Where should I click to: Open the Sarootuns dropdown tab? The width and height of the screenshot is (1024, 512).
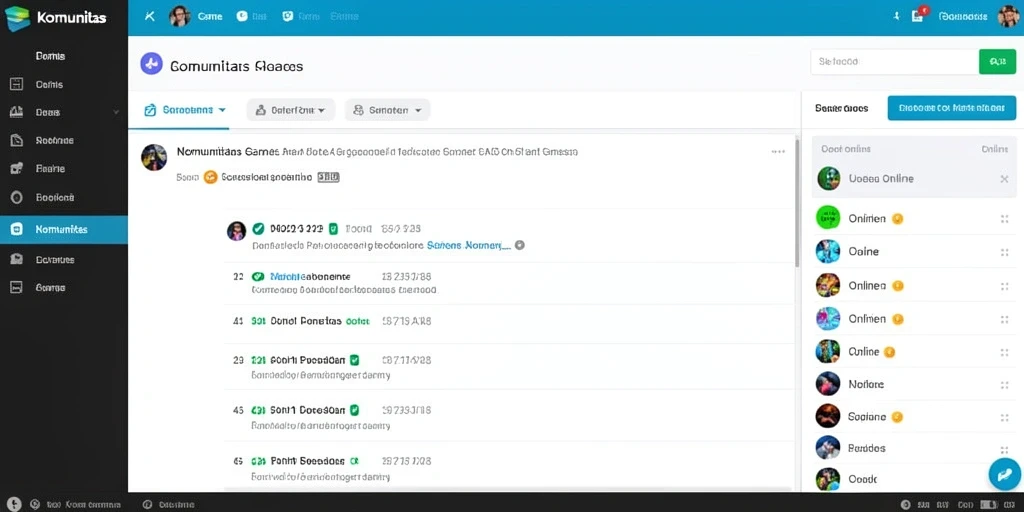[185, 110]
